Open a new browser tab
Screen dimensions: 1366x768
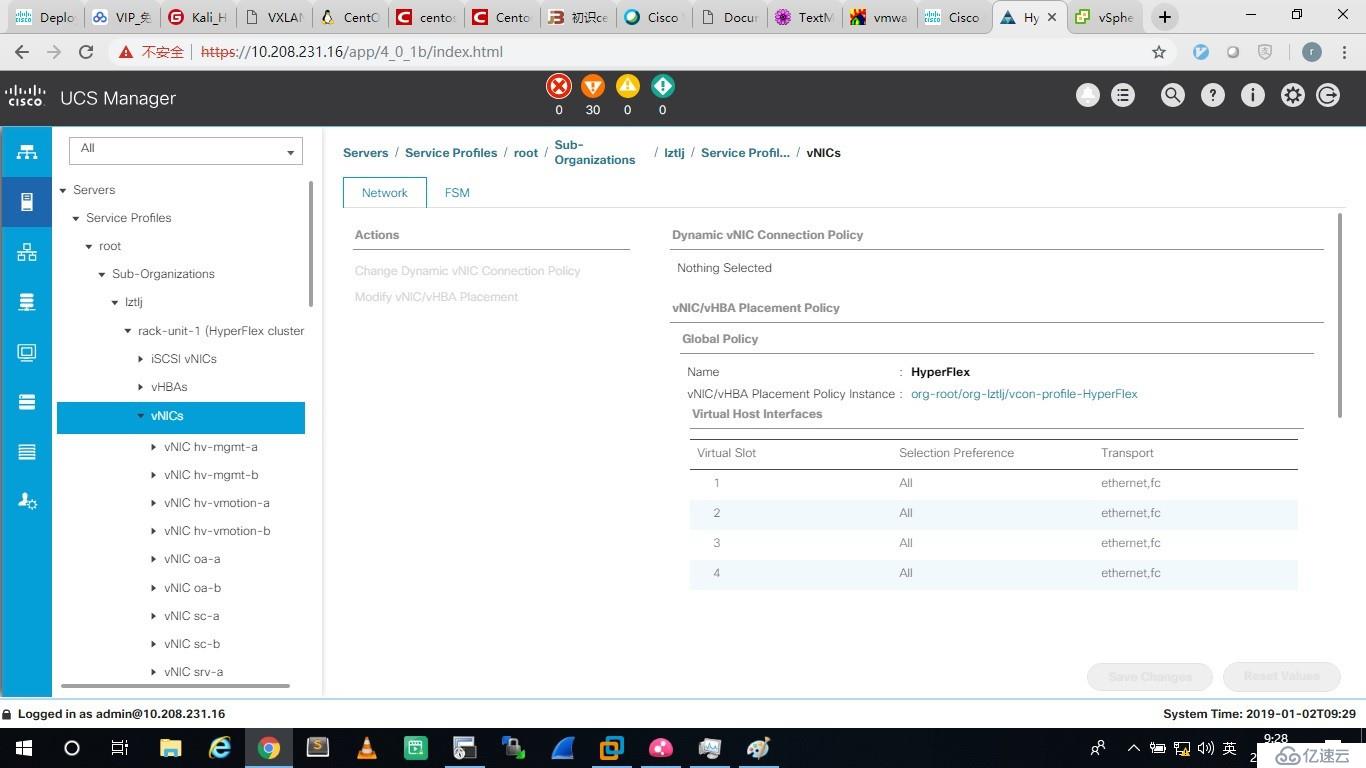pos(1164,17)
